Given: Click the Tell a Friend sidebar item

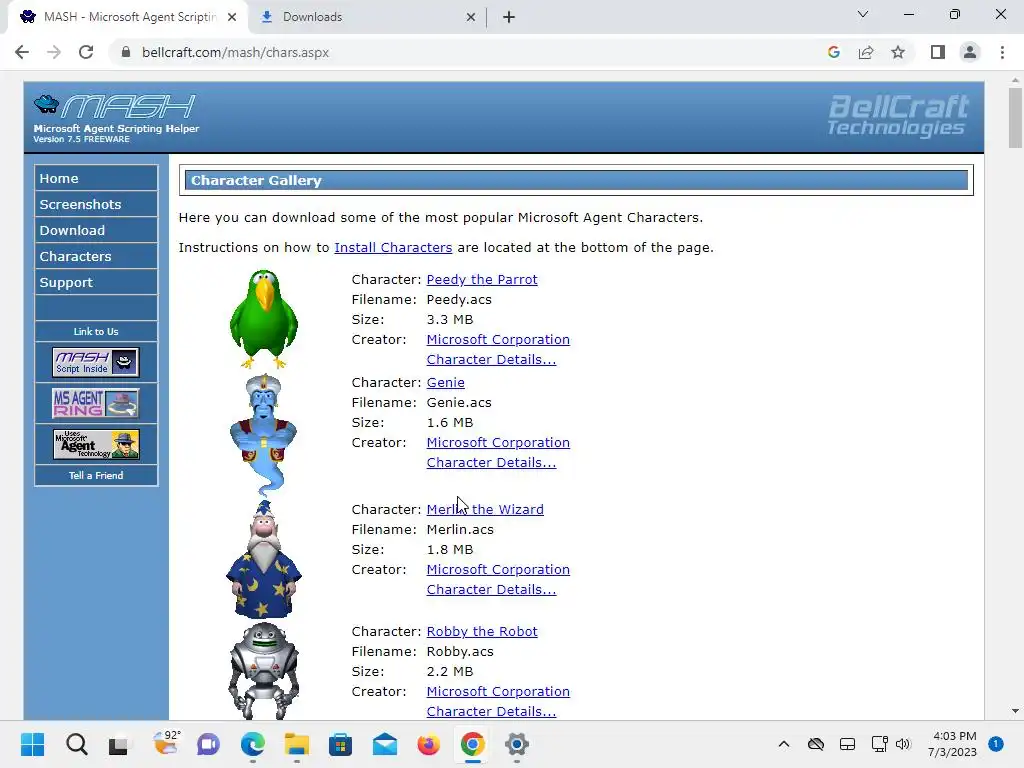Looking at the screenshot, I should (96, 475).
